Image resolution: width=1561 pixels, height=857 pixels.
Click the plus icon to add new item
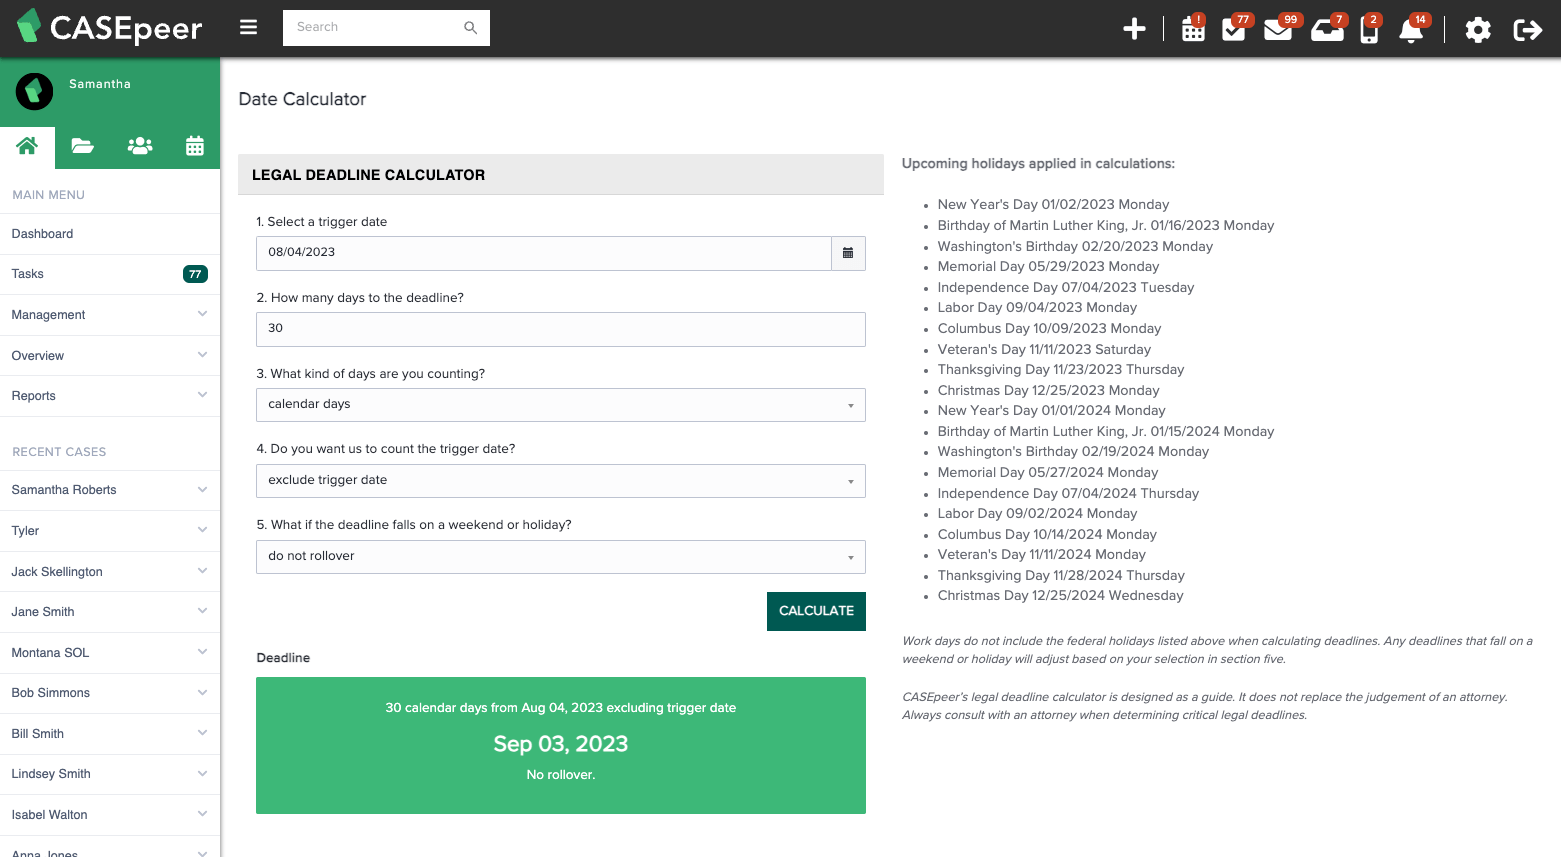click(x=1135, y=30)
